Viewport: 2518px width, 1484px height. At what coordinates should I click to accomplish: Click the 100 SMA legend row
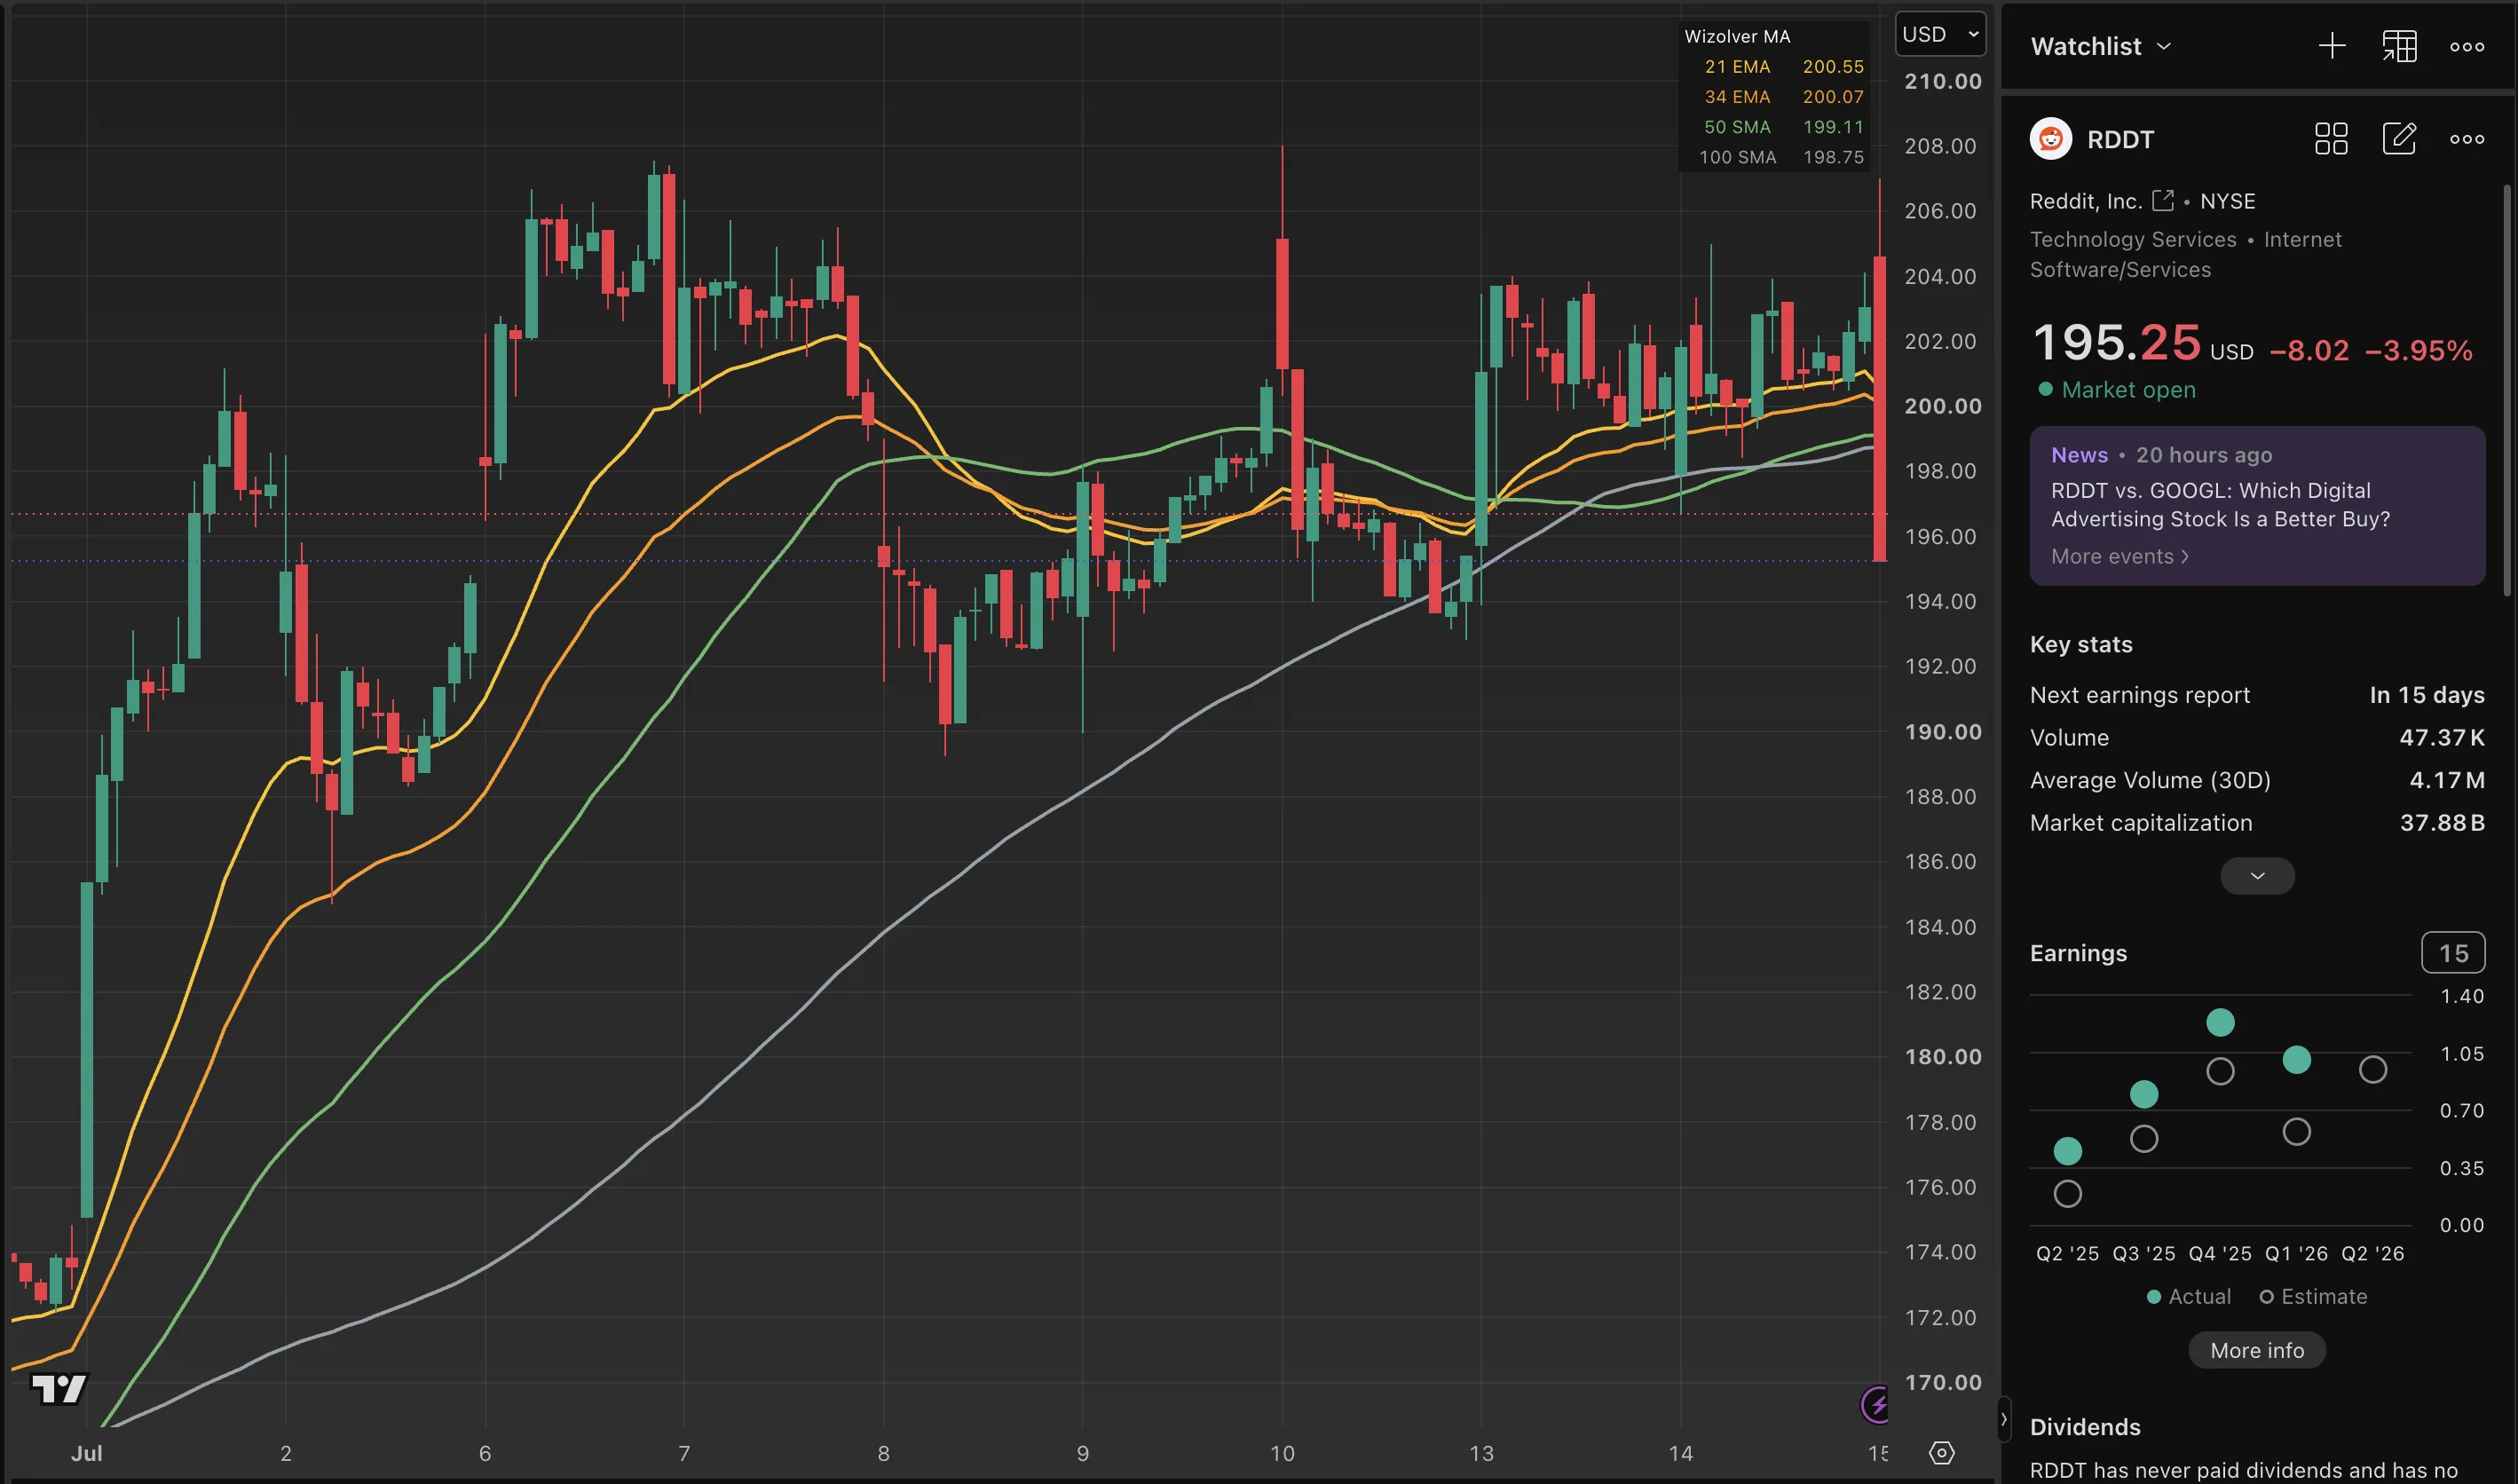click(x=1784, y=157)
